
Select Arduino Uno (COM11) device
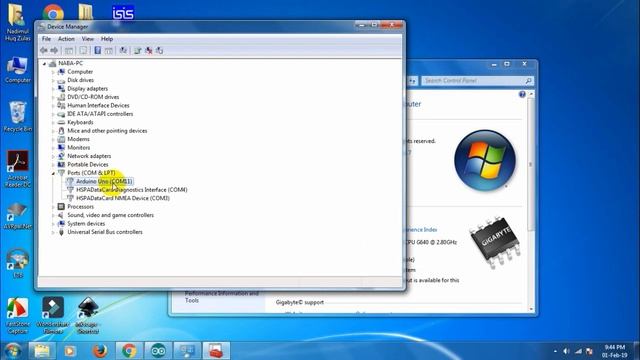click(x=104, y=181)
